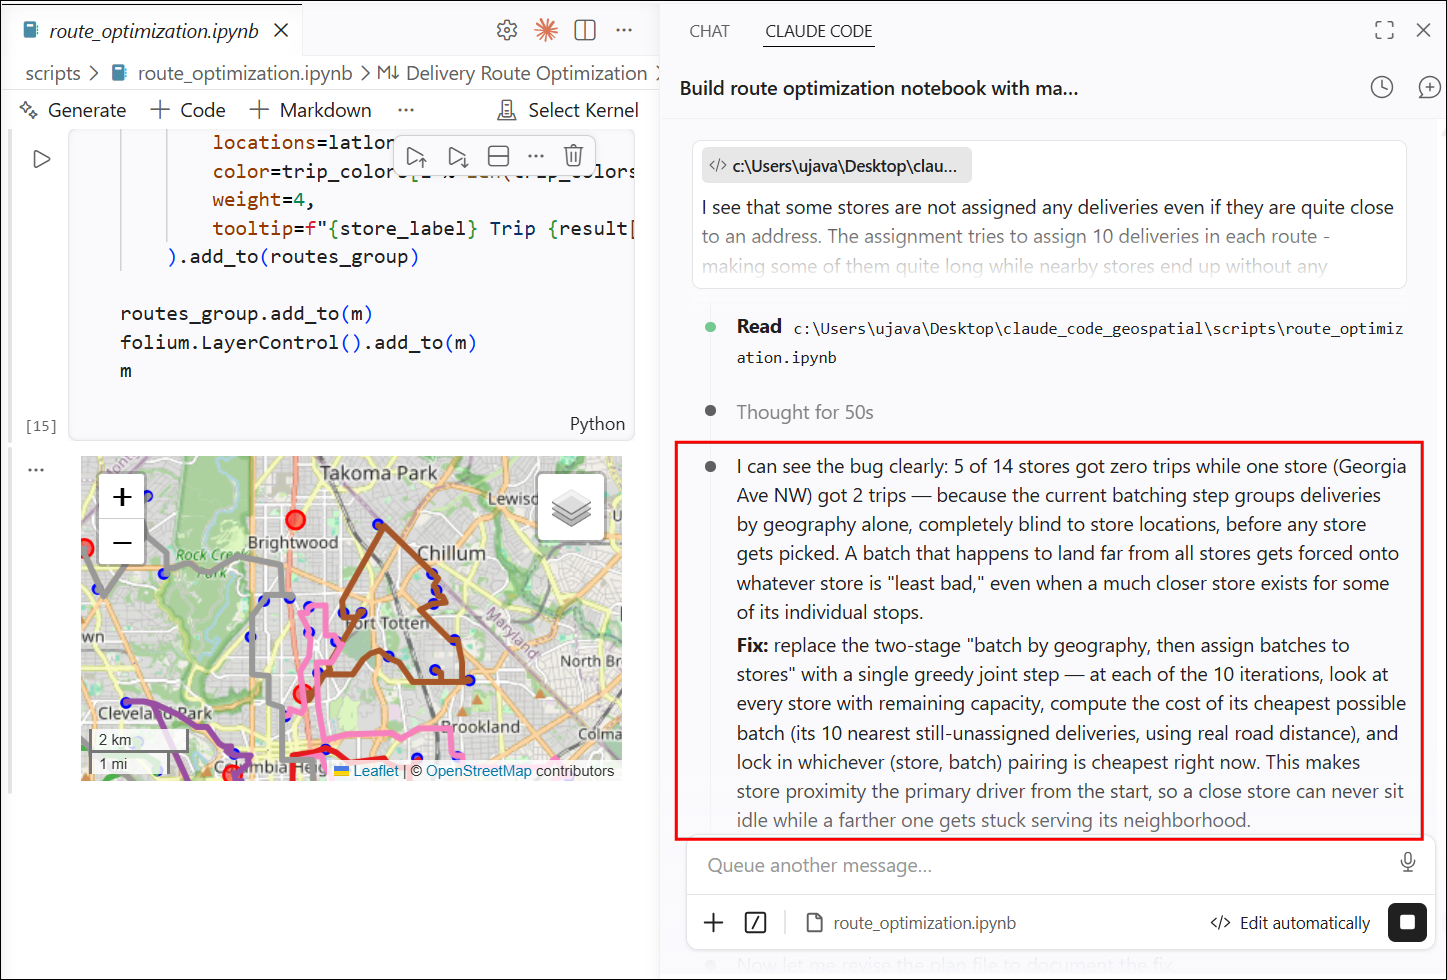This screenshot has width=1447, height=980.
Task: Toggle the 'Edit automatically' mode
Action: point(1290,923)
